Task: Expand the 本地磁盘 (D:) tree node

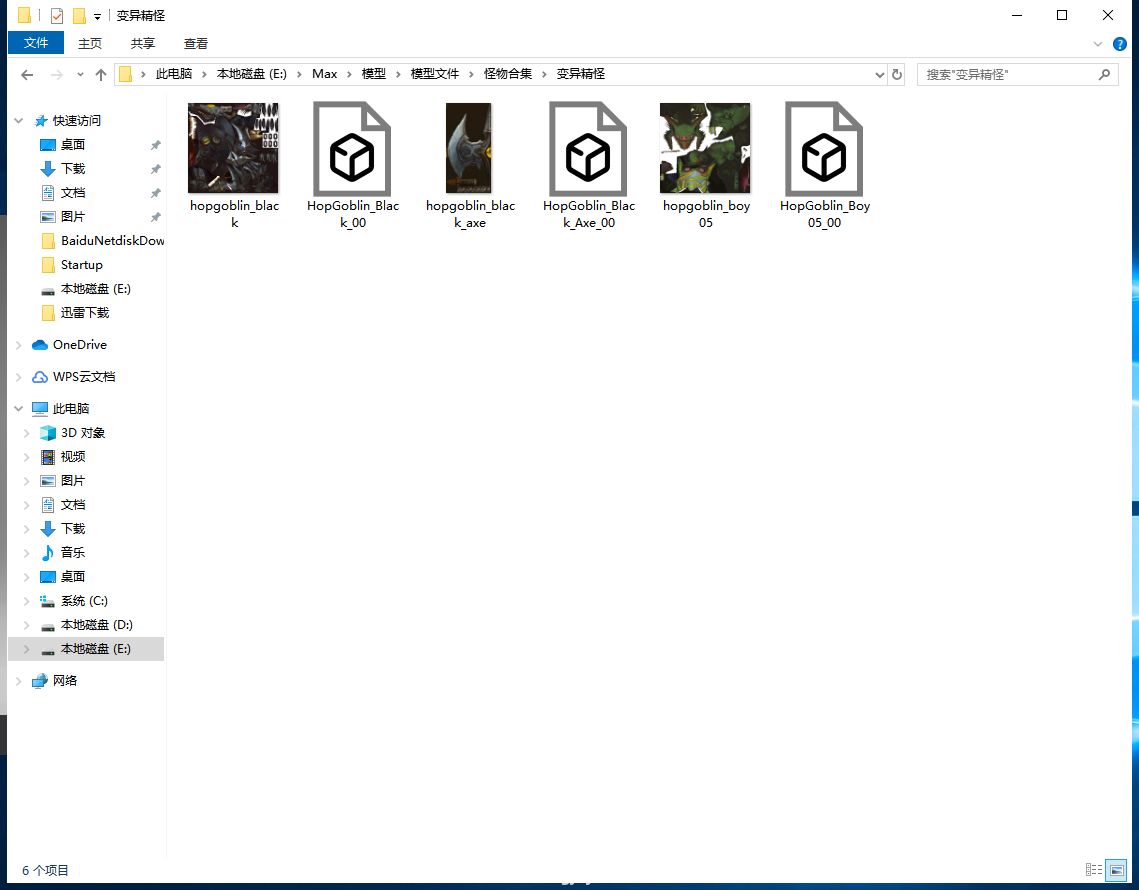Action: click(x=26, y=625)
